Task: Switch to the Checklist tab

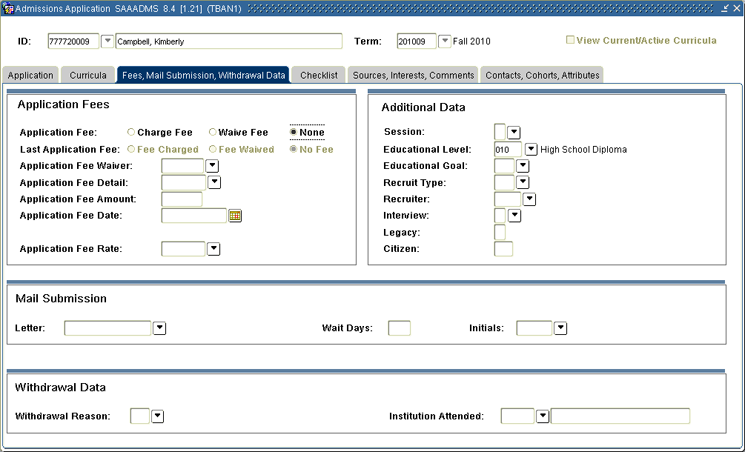Action: (x=318, y=75)
